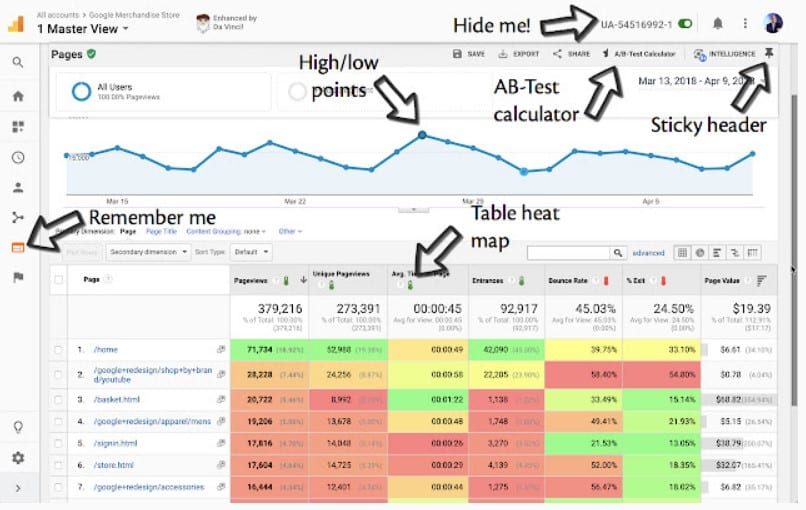806x510 pixels.
Task: Go to Home via sidebar icon
Action: tap(18, 96)
